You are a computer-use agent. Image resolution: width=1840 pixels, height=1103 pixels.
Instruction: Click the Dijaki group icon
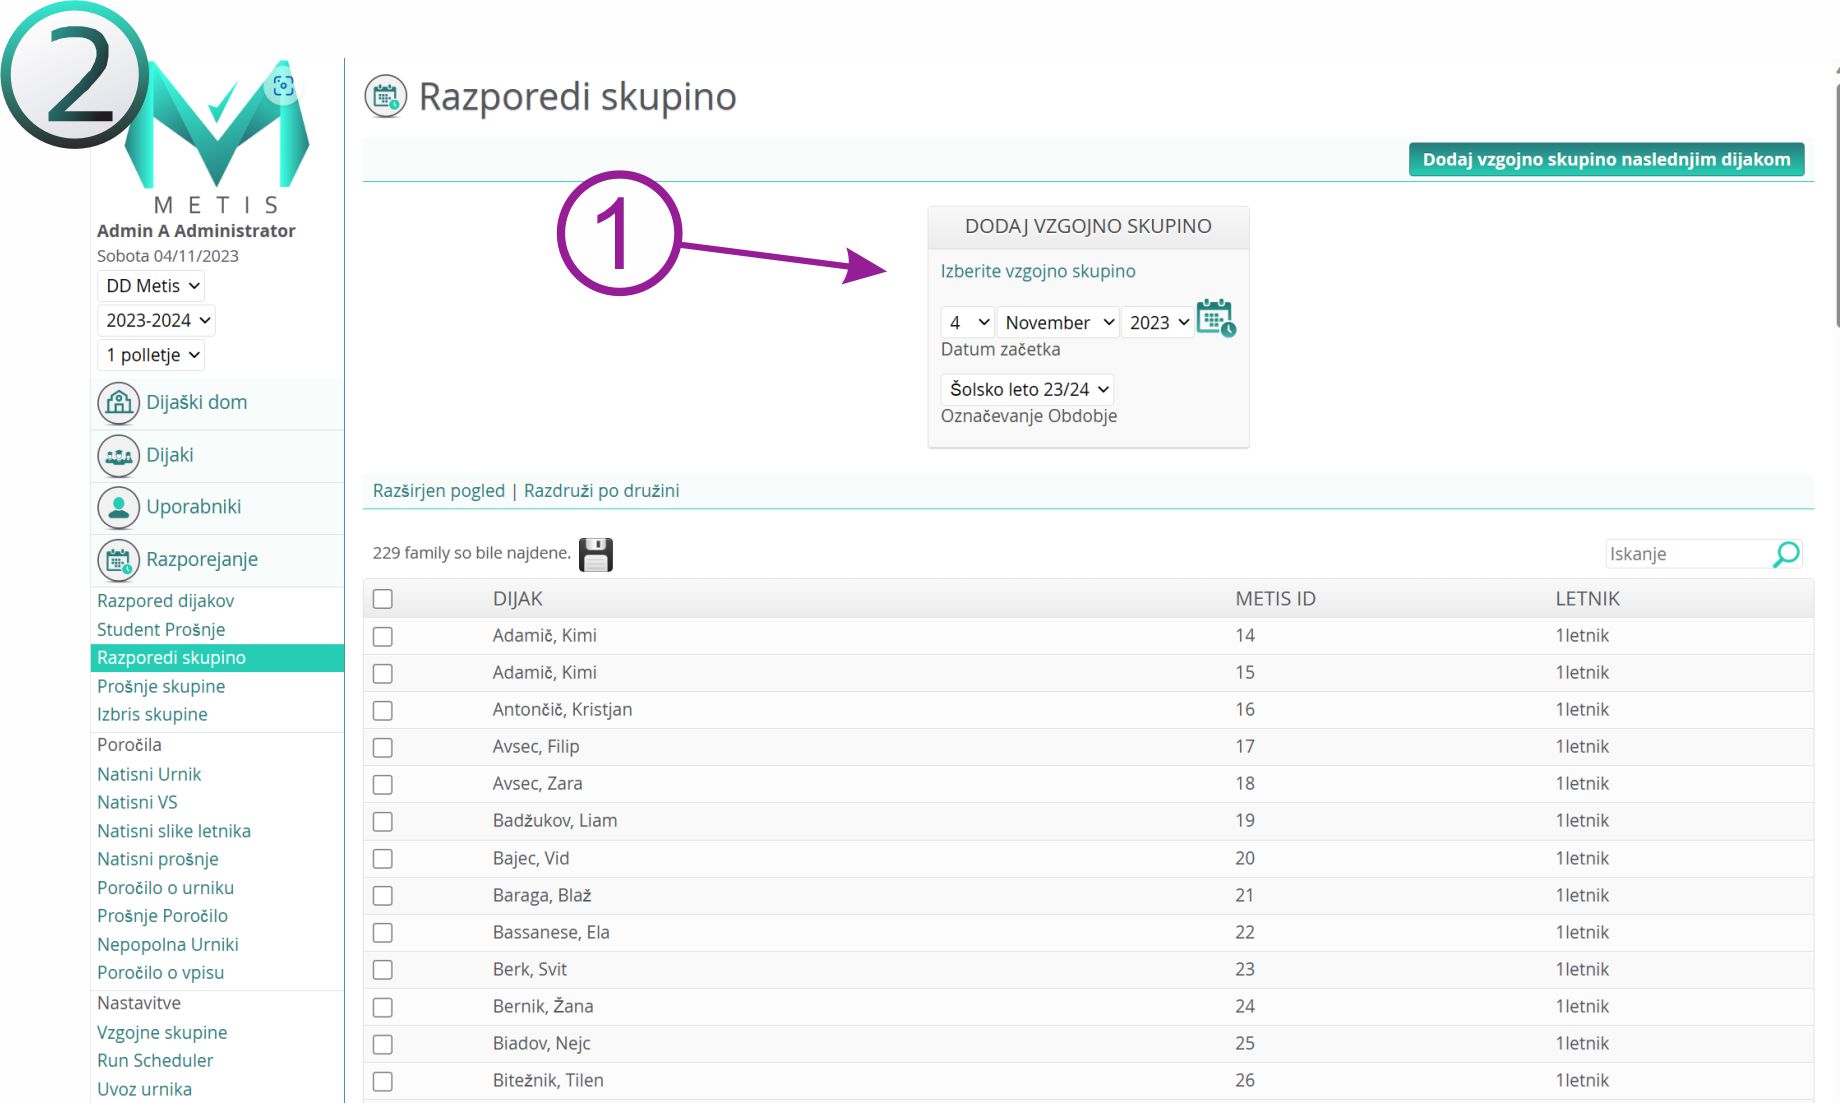118,456
